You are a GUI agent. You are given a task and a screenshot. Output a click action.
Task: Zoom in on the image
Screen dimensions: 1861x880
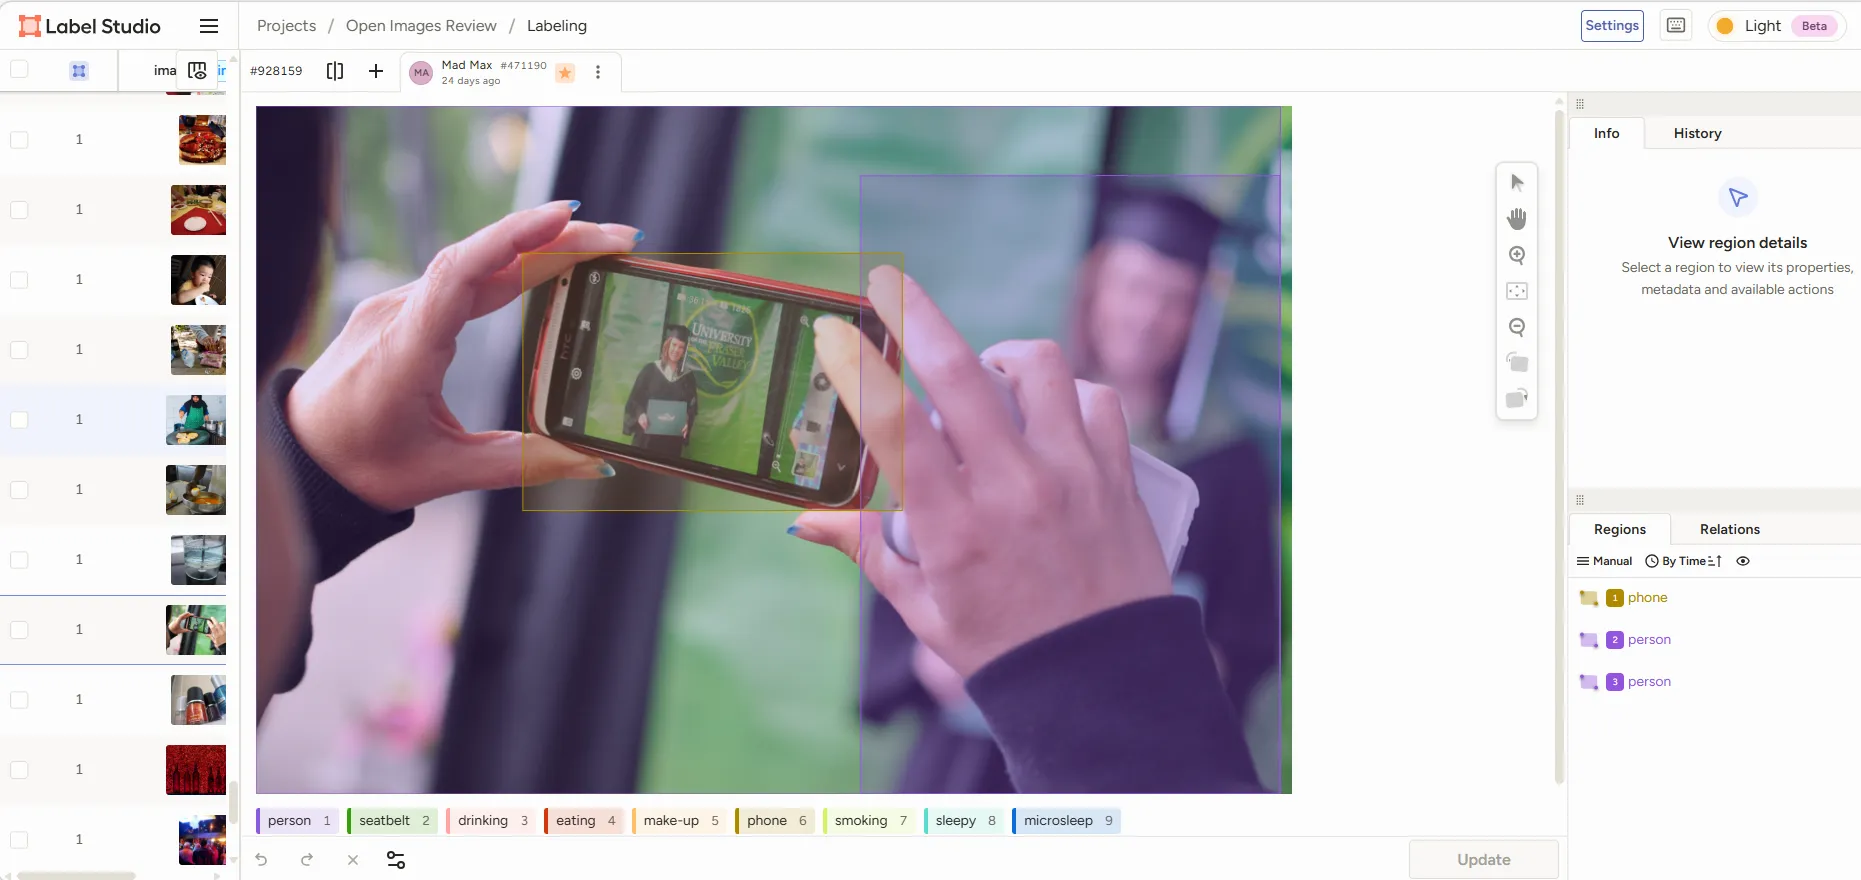tap(1517, 255)
